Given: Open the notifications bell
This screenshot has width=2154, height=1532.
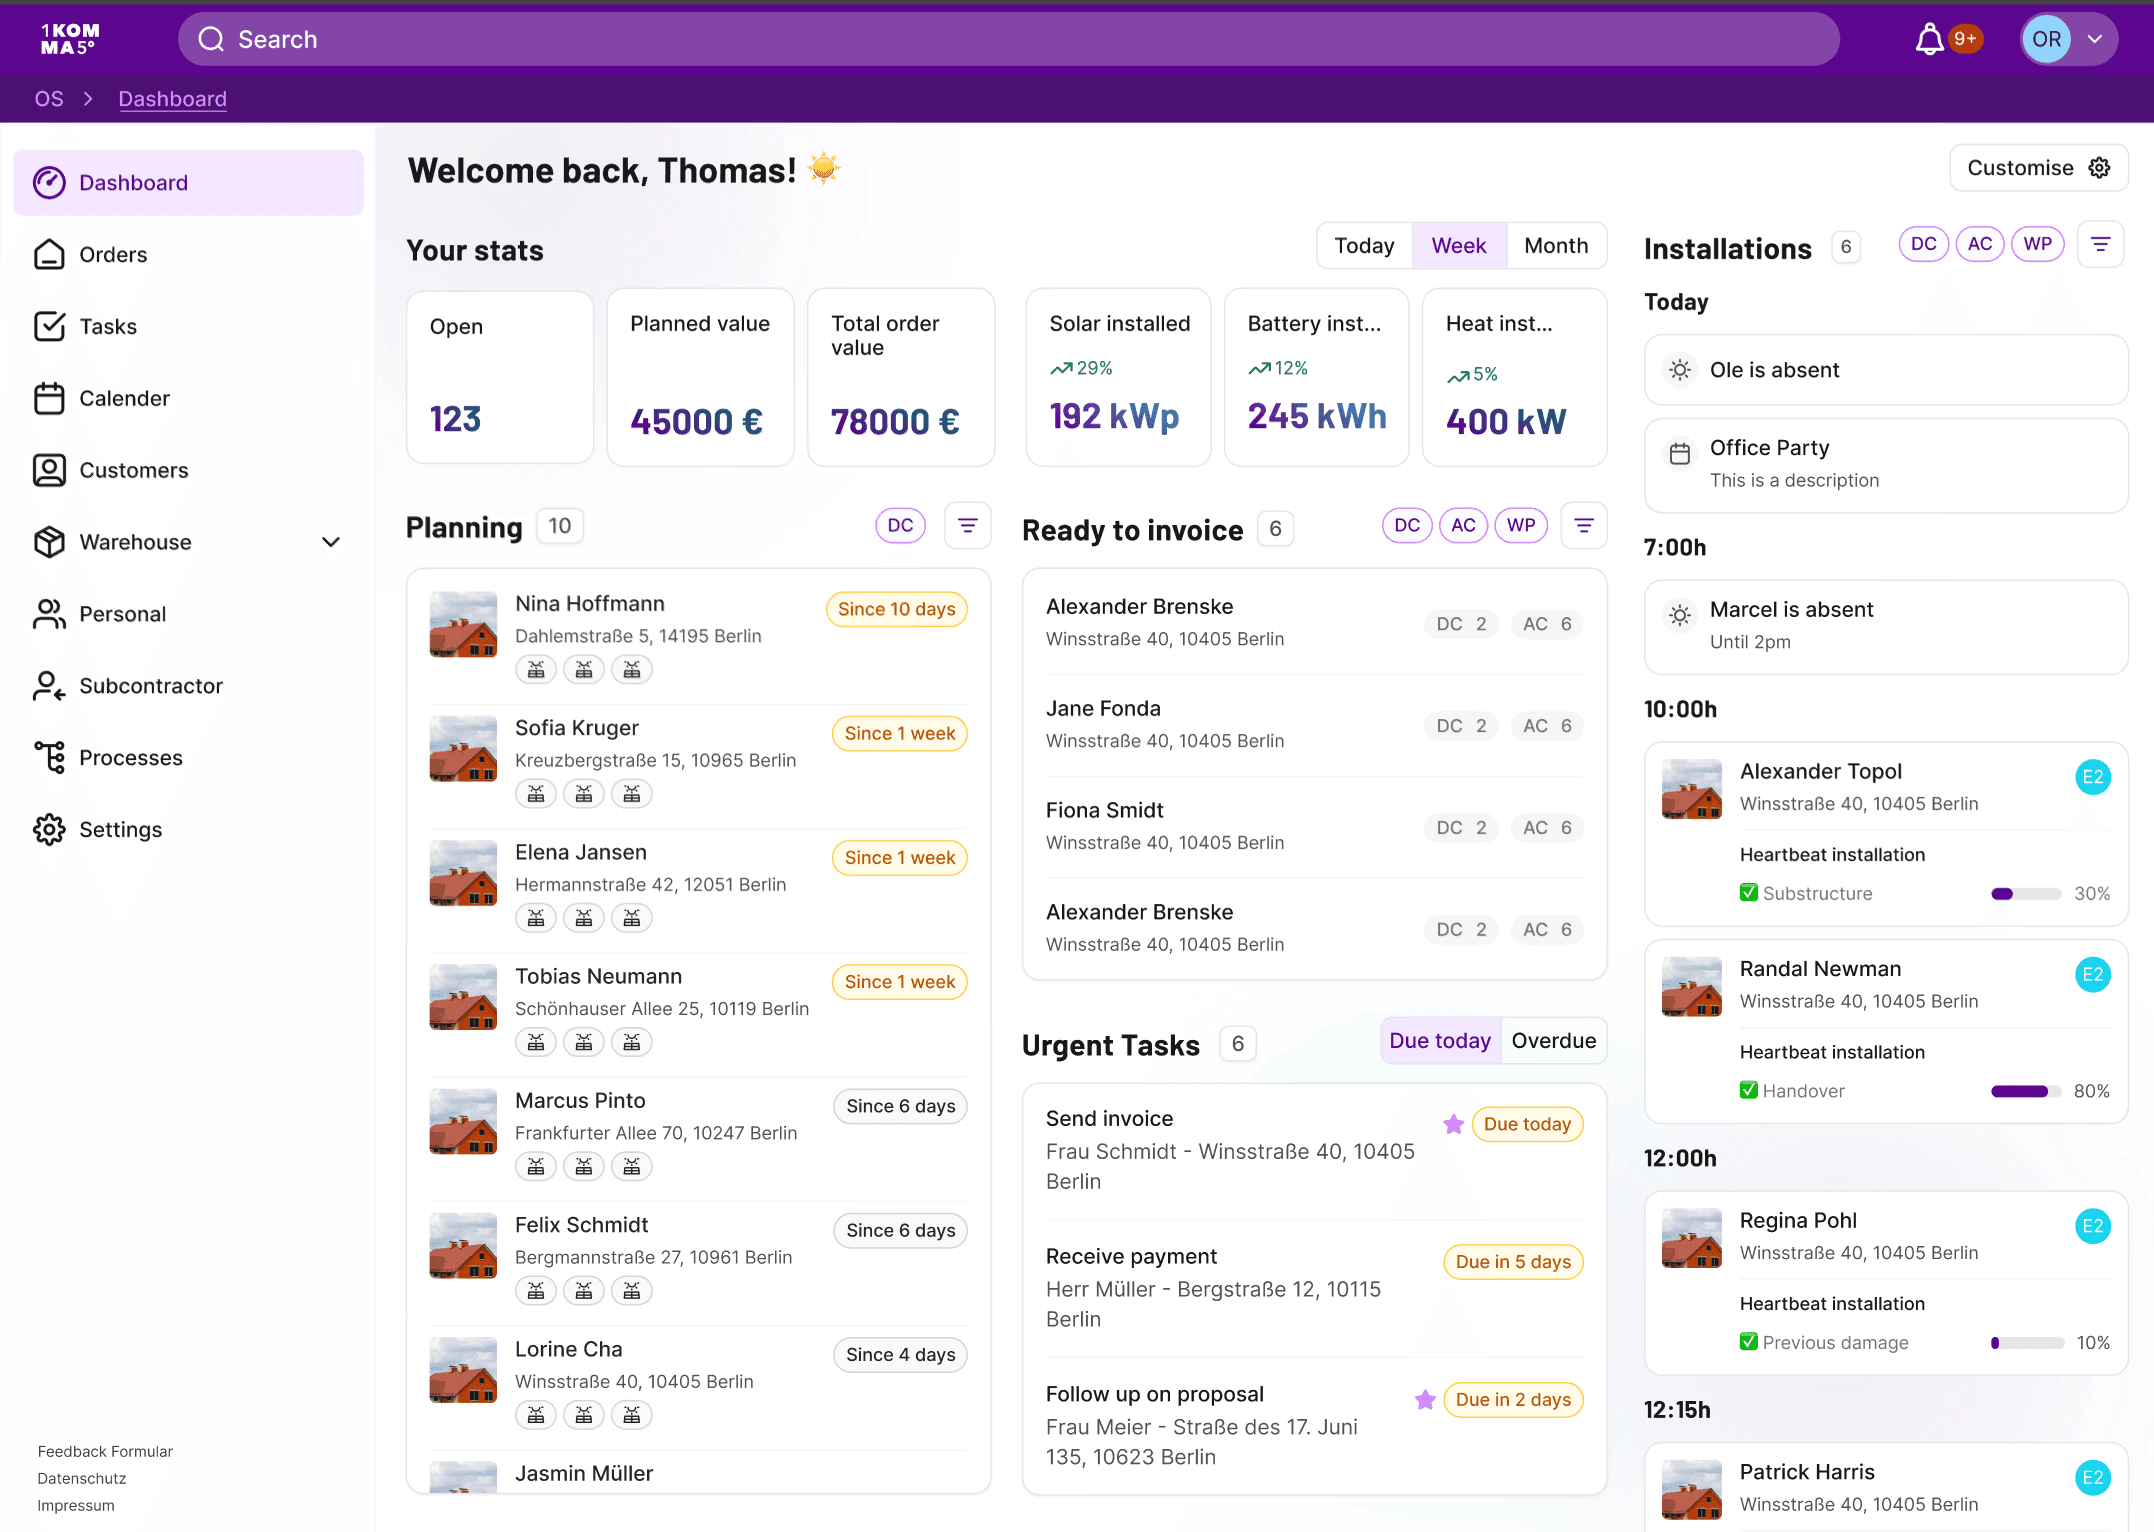Looking at the screenshot, I should pos(1929,40).
